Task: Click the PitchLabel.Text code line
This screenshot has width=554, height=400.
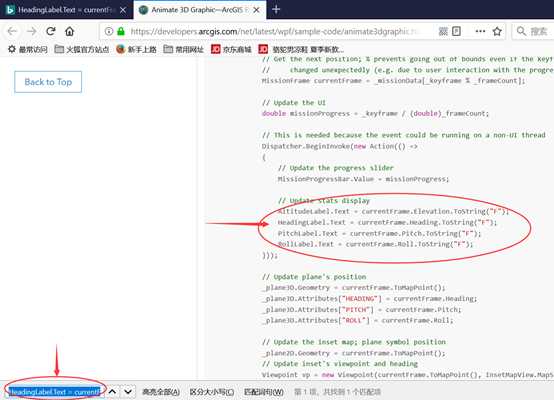Action: coord(379,233)
